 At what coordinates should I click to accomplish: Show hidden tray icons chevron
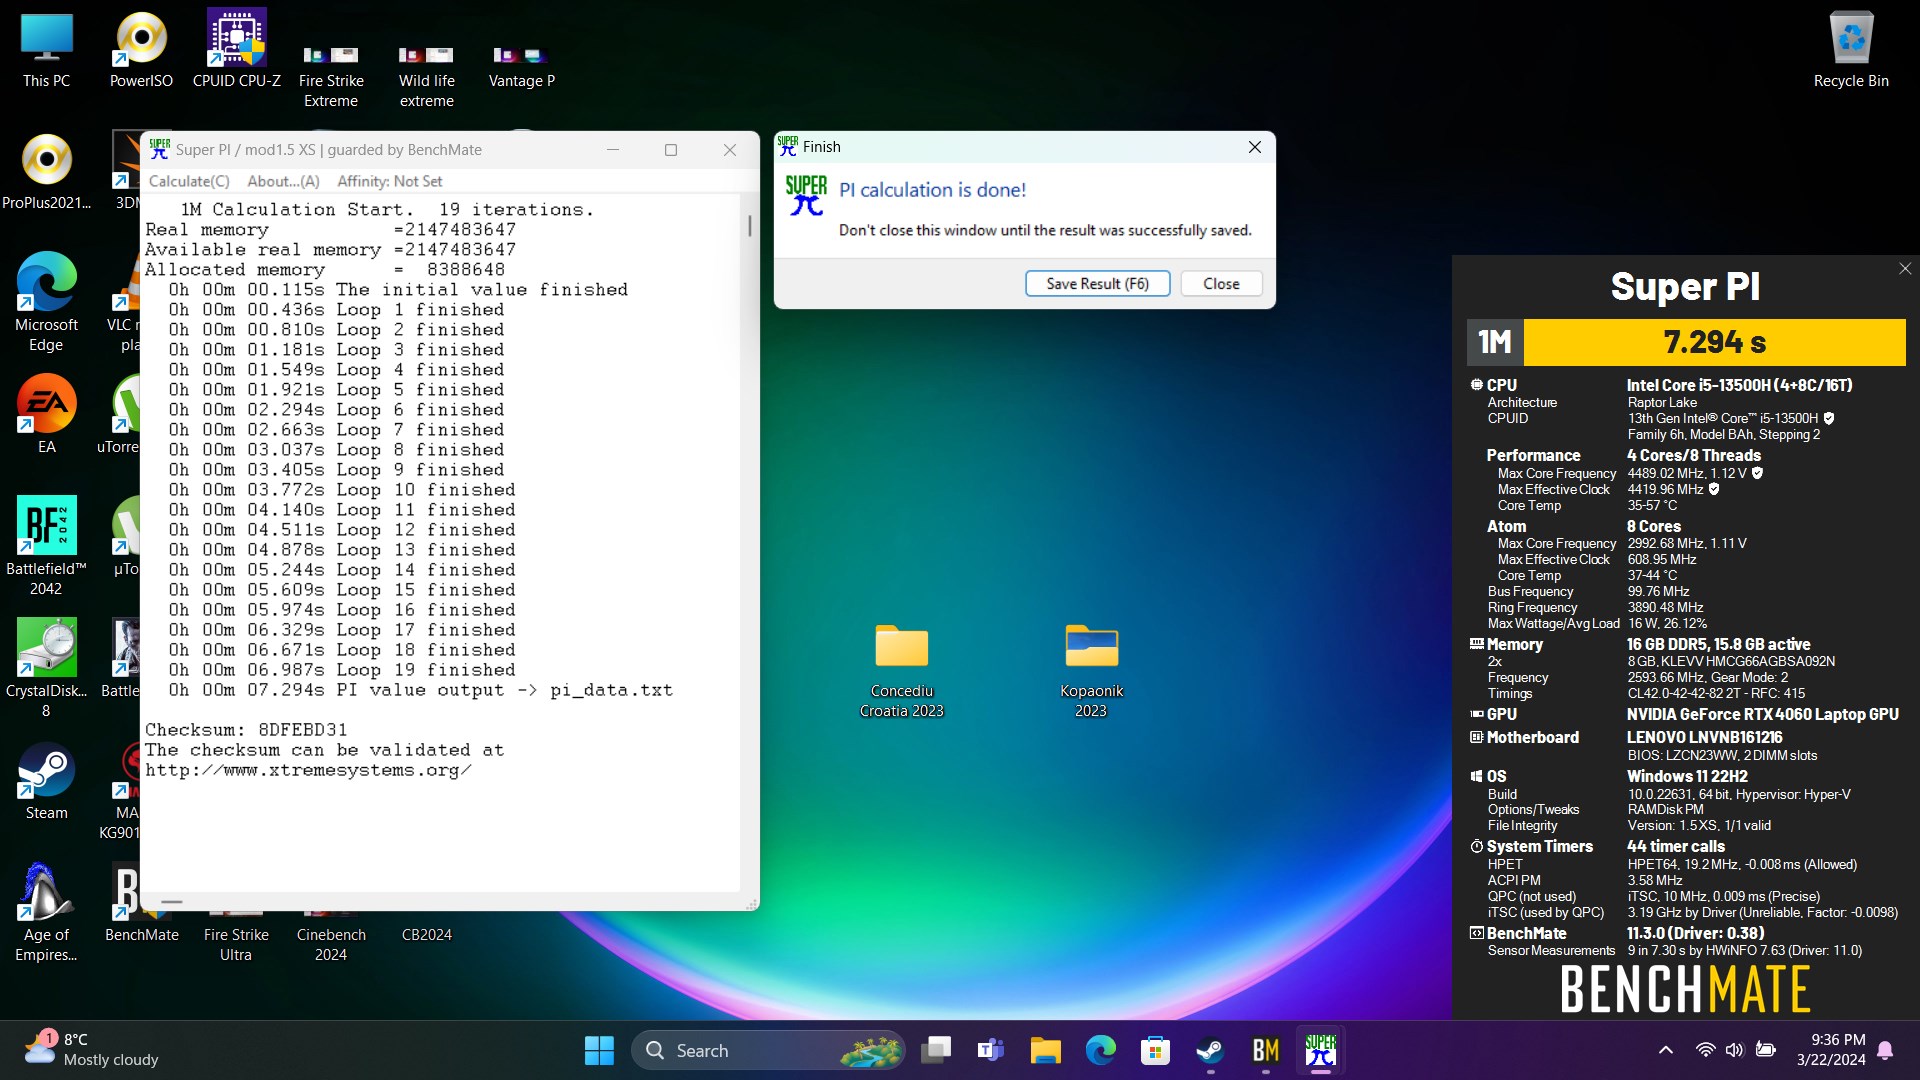pyautogui.click(x=1665, y=1050)
